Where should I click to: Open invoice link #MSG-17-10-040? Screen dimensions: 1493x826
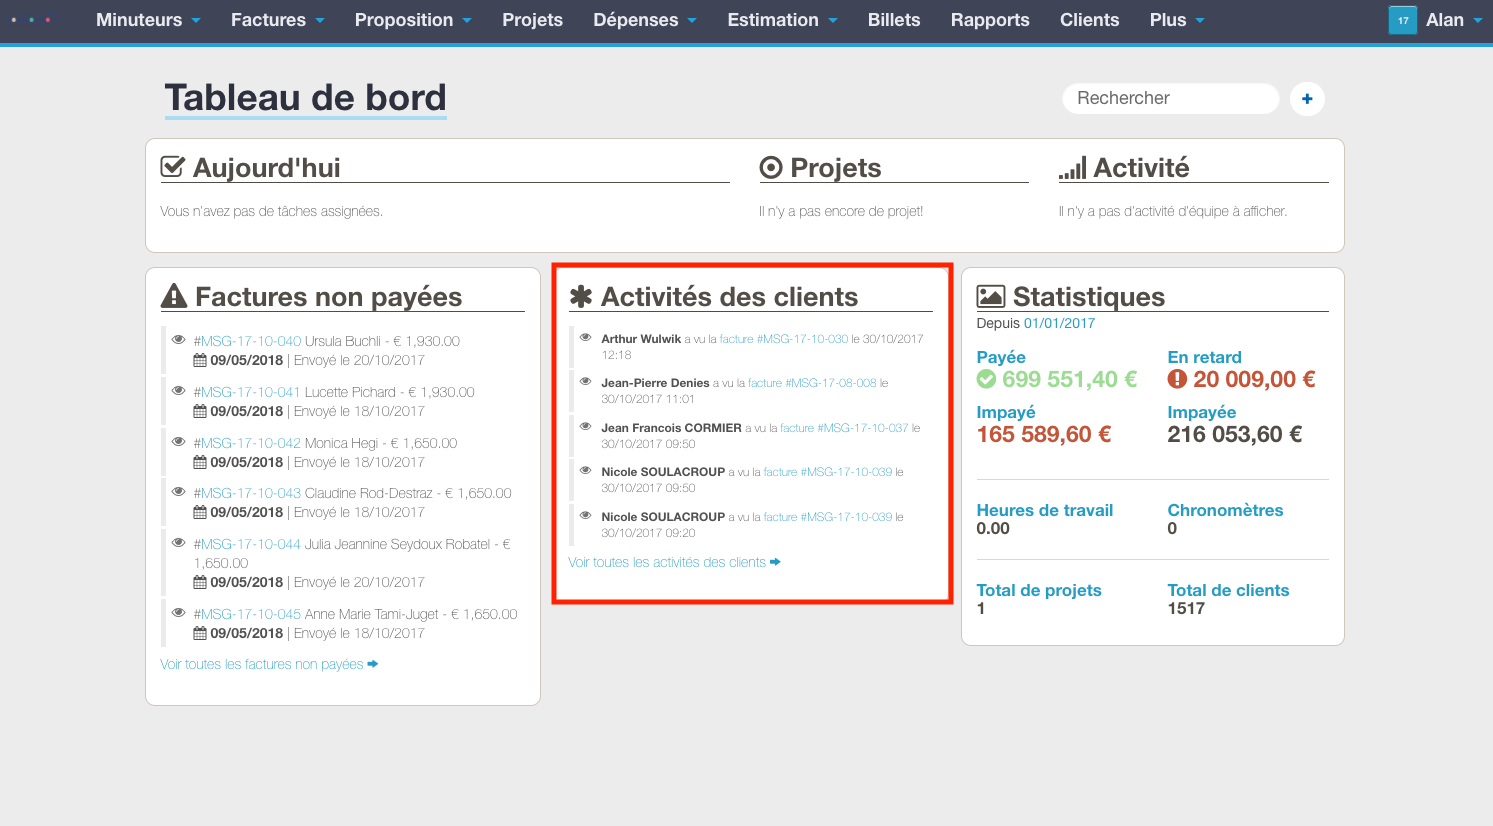247,341
